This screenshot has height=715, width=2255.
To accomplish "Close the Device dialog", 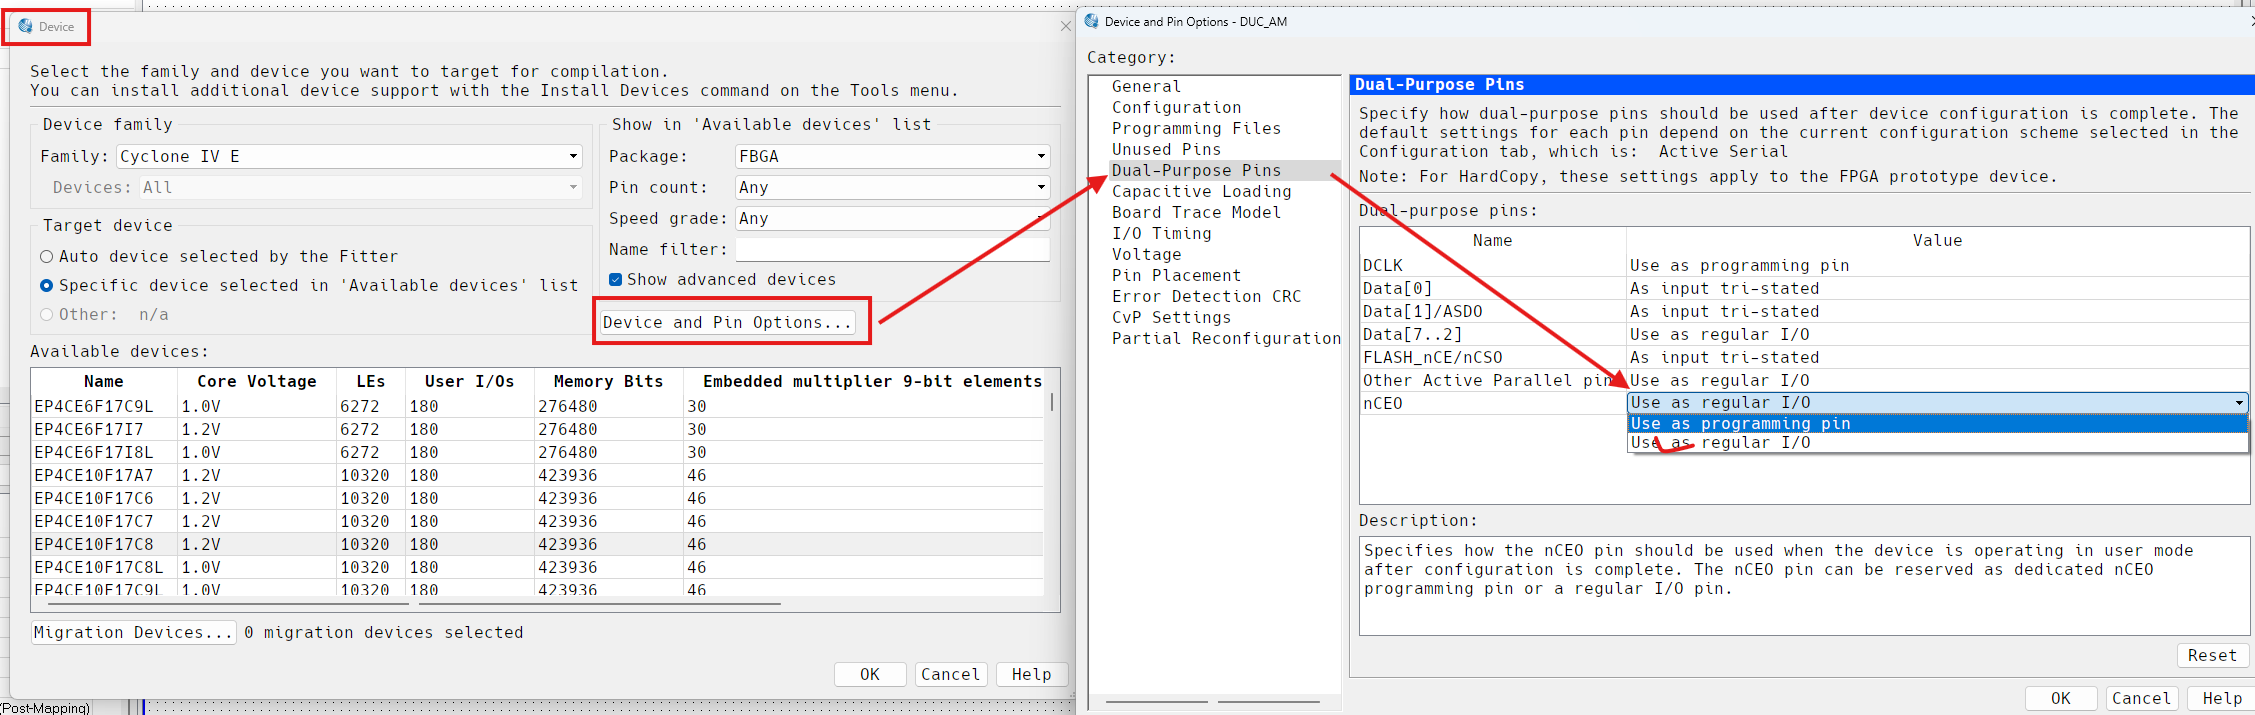I will [1066, 26].
